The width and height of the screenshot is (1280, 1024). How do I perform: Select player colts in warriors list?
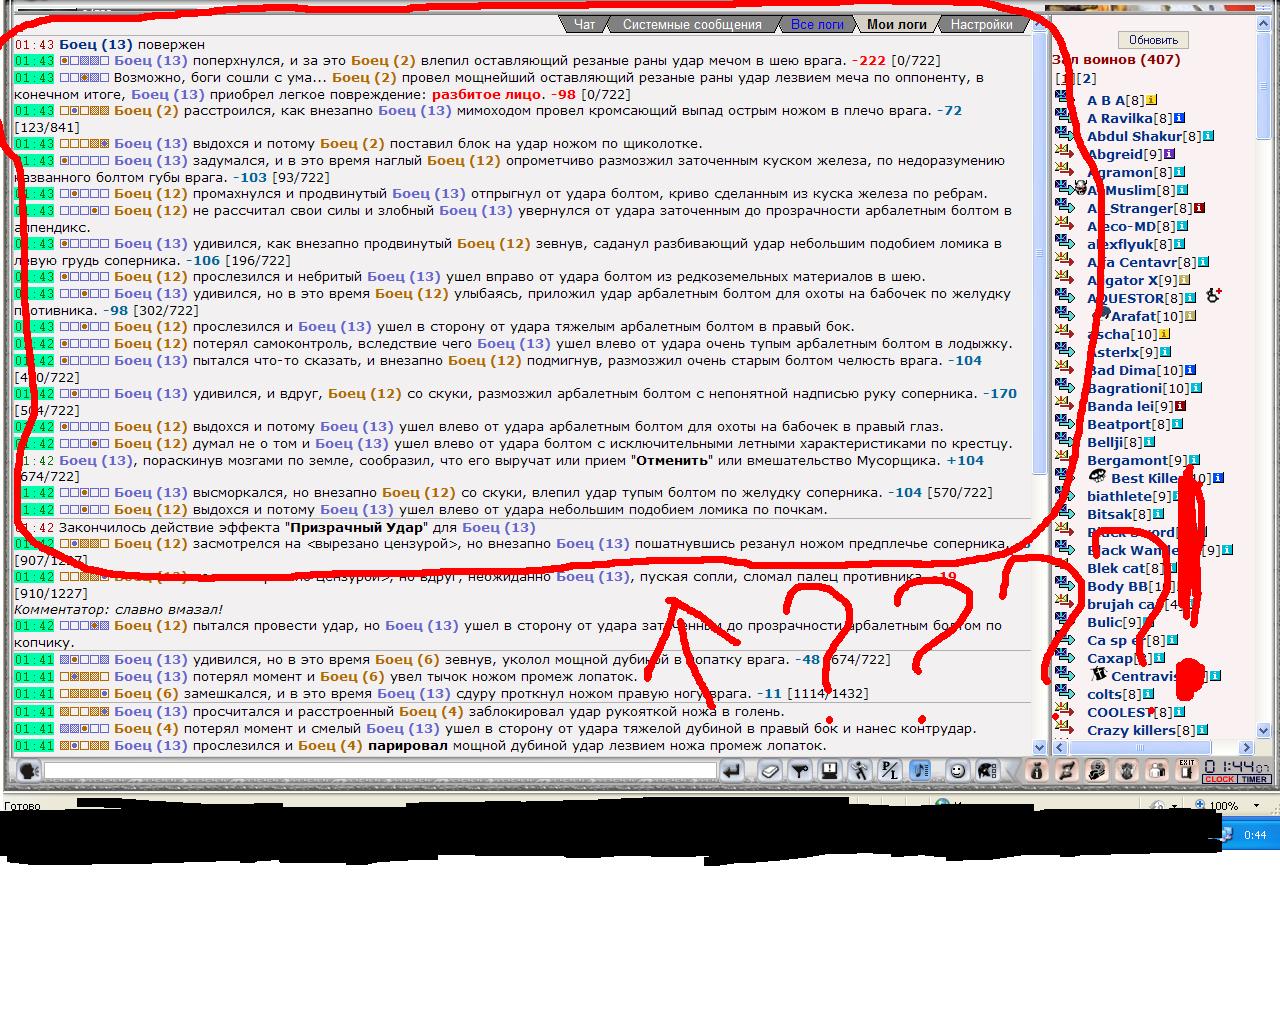[1105, 694]
